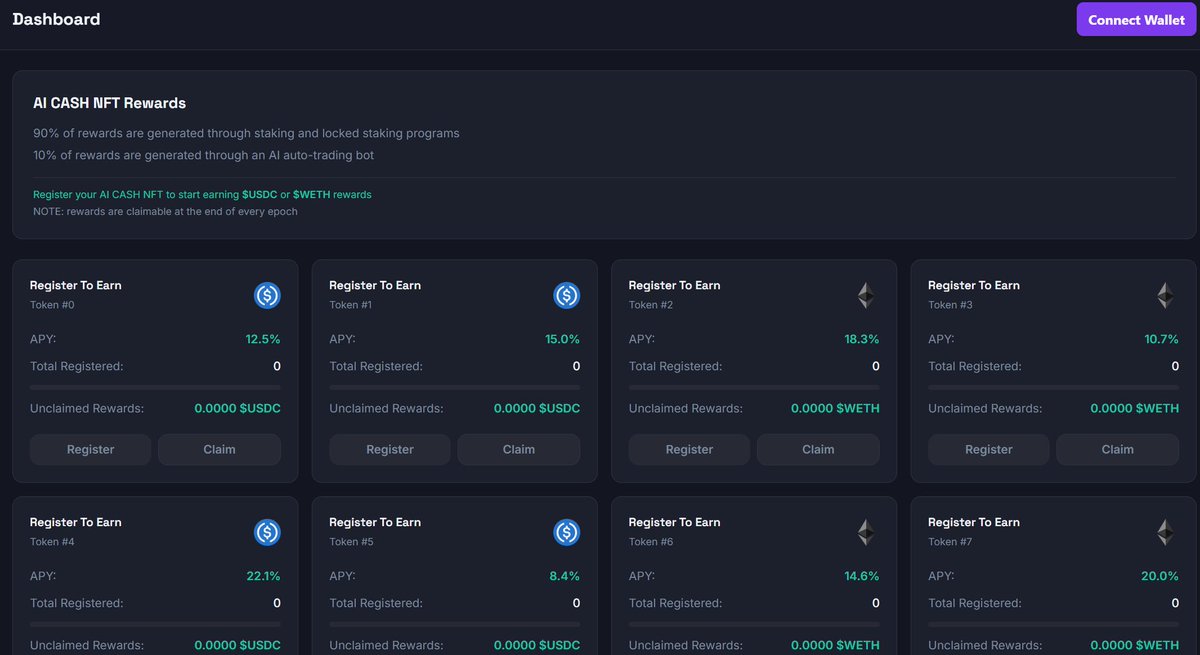The height and width of the screenshot is (655, 1200).
Task: Click the USDC coin icon on Token #1
Action: (566, 295)
